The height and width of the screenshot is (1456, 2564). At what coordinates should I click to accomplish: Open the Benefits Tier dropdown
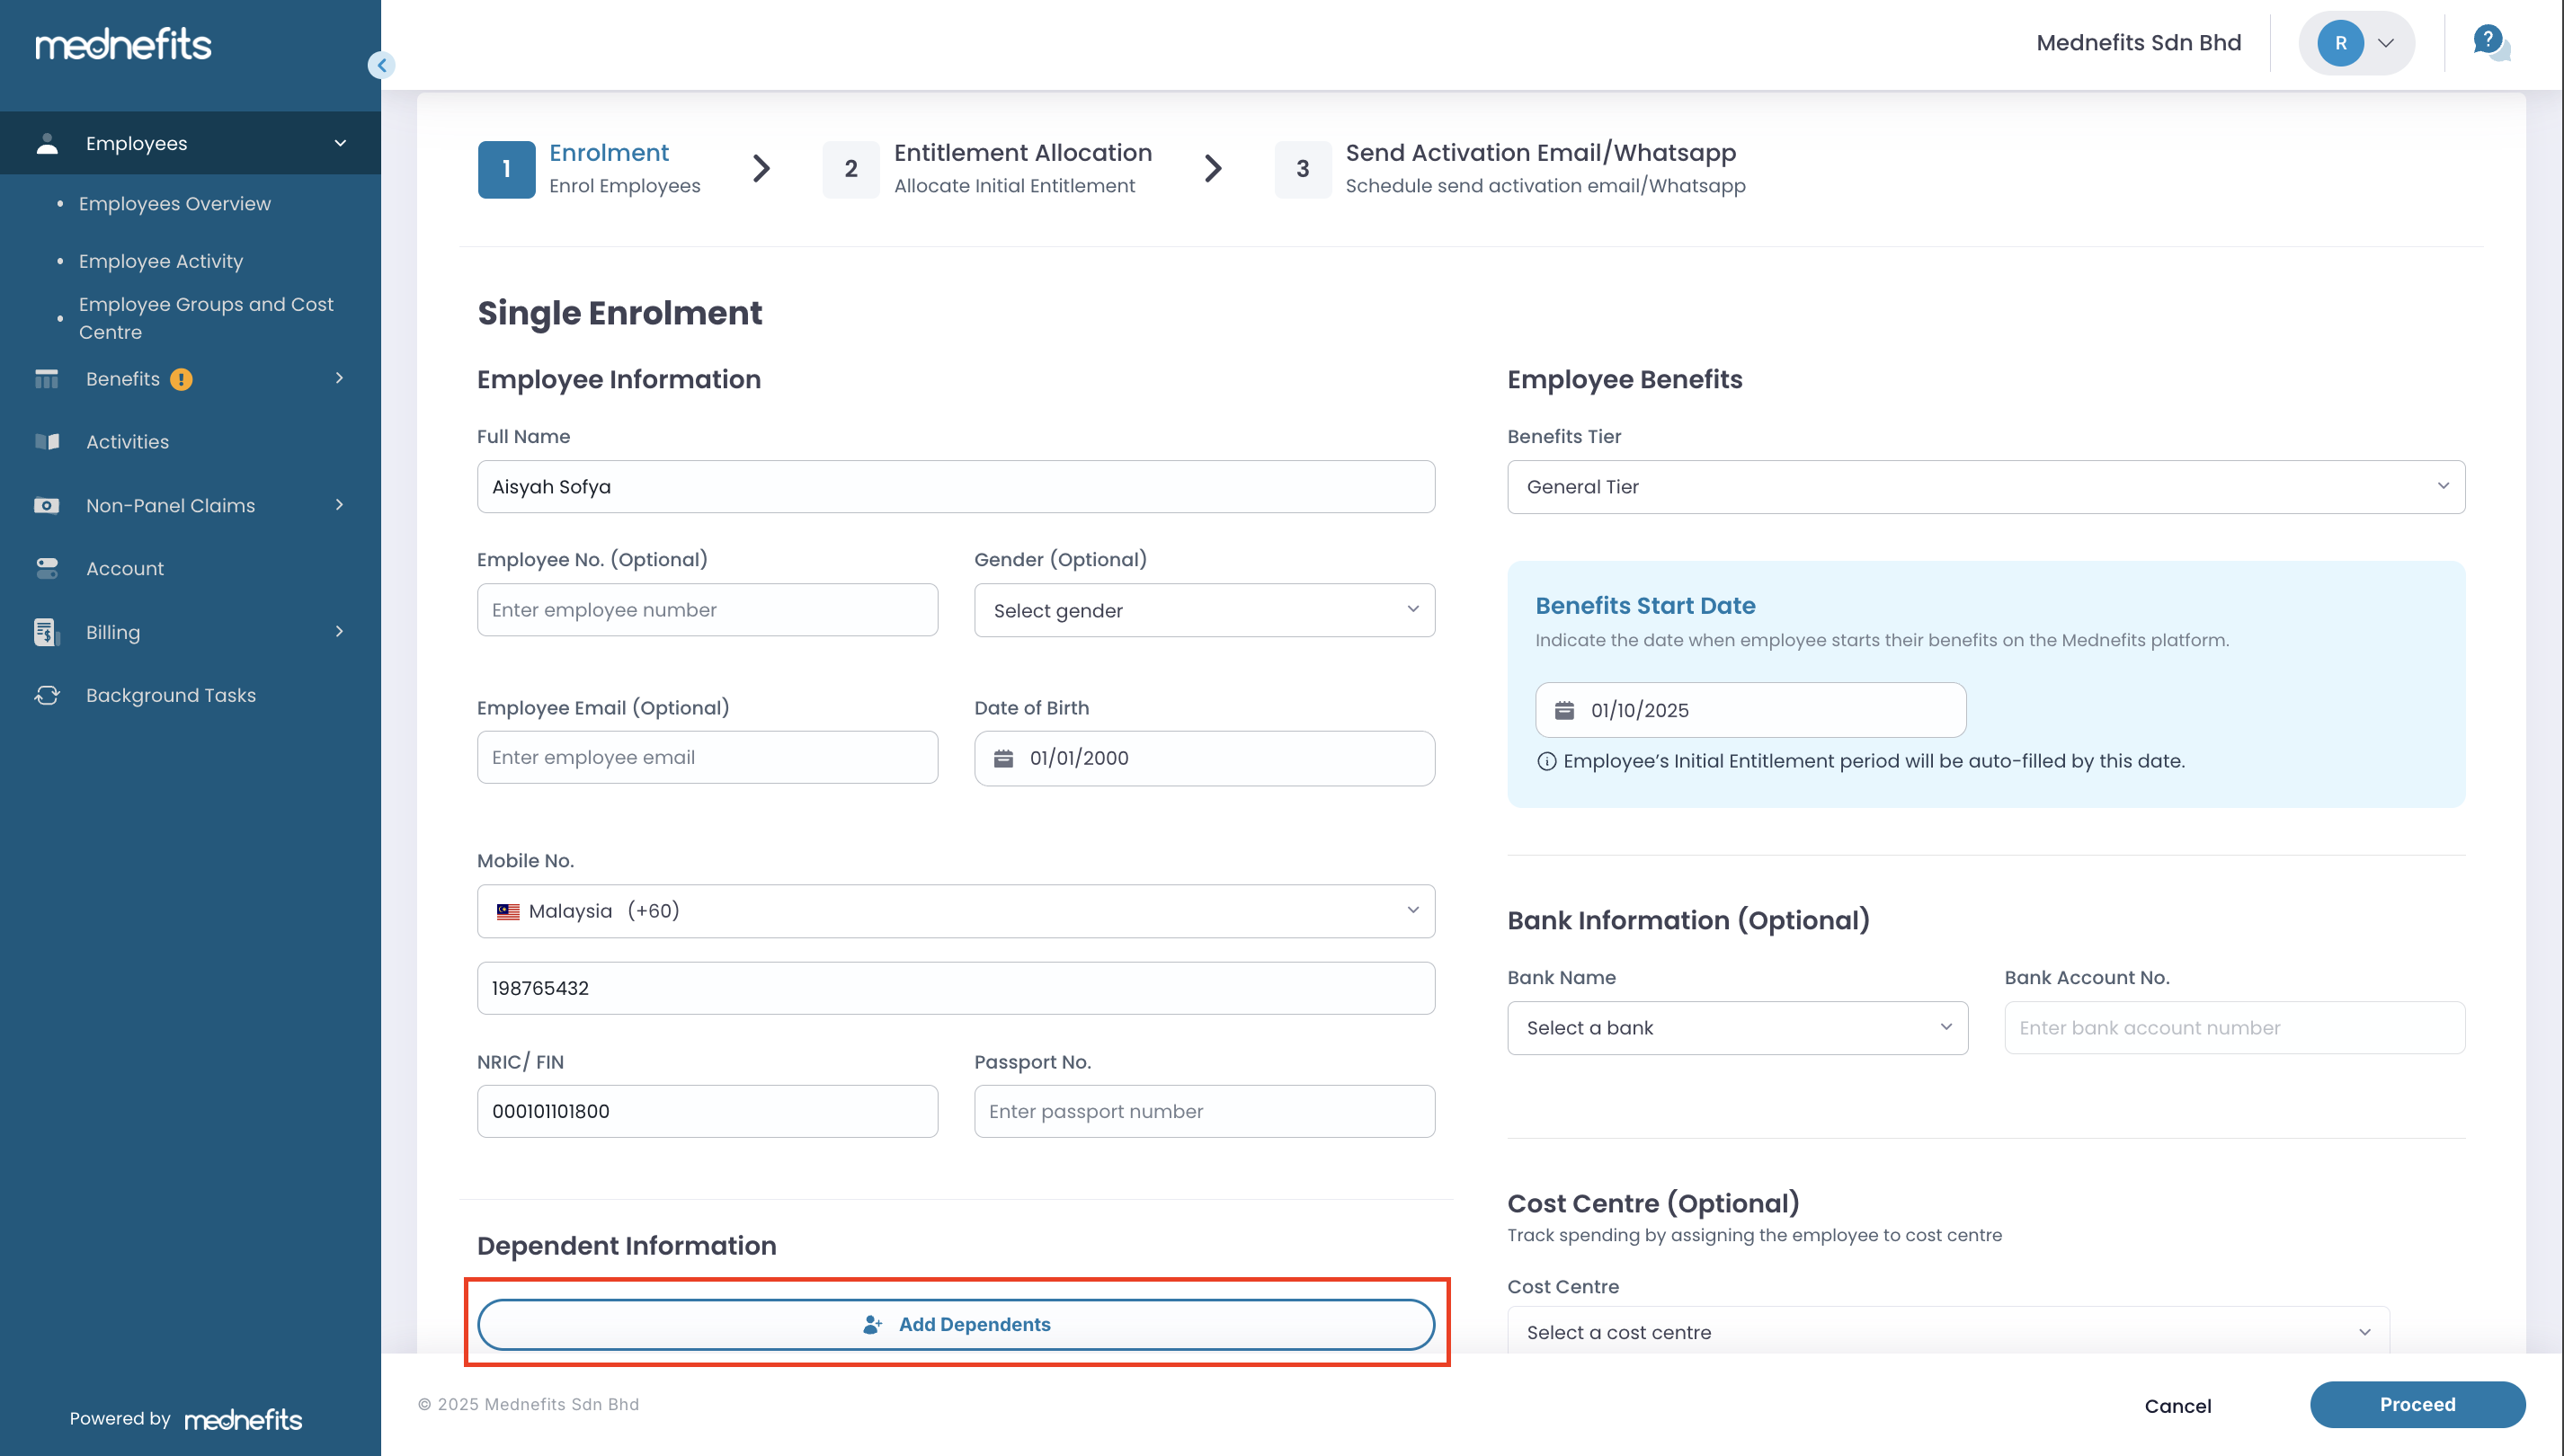(1985, 487)
